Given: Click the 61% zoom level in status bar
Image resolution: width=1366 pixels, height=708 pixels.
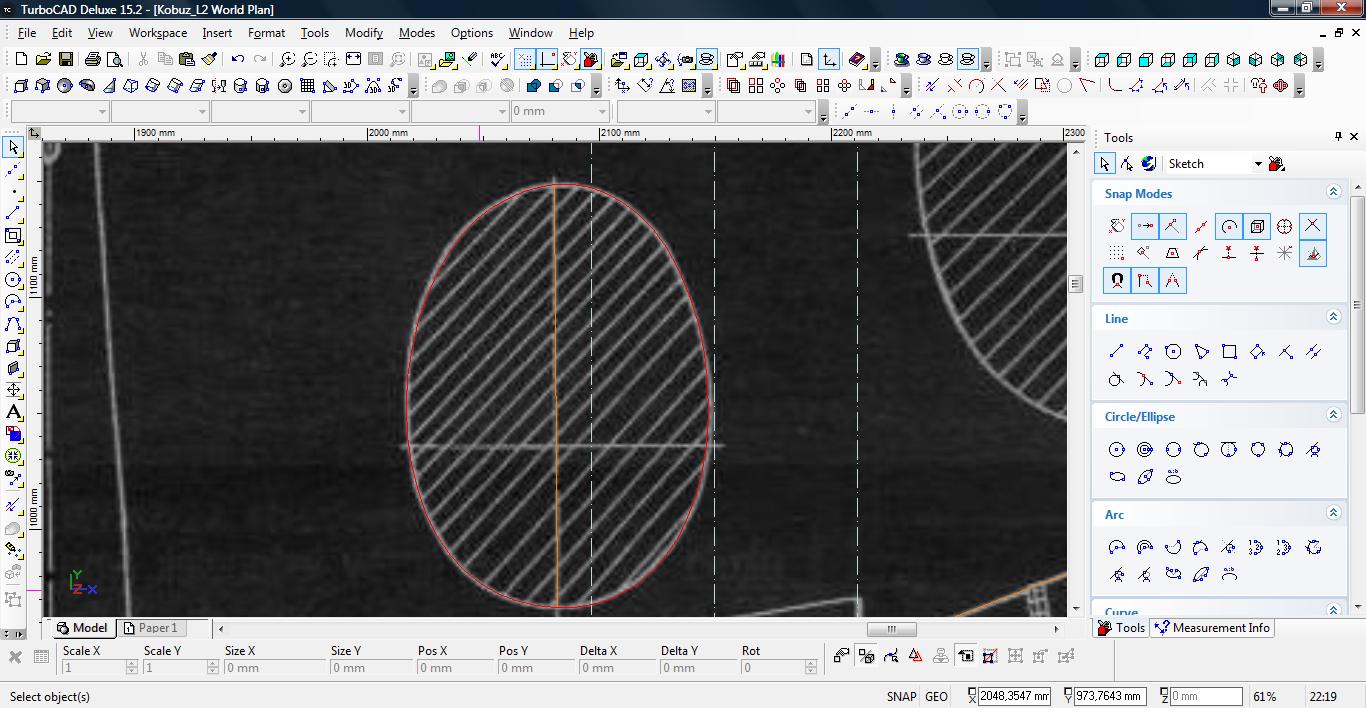Looking at the screenshot, I should coord(1265,697).
